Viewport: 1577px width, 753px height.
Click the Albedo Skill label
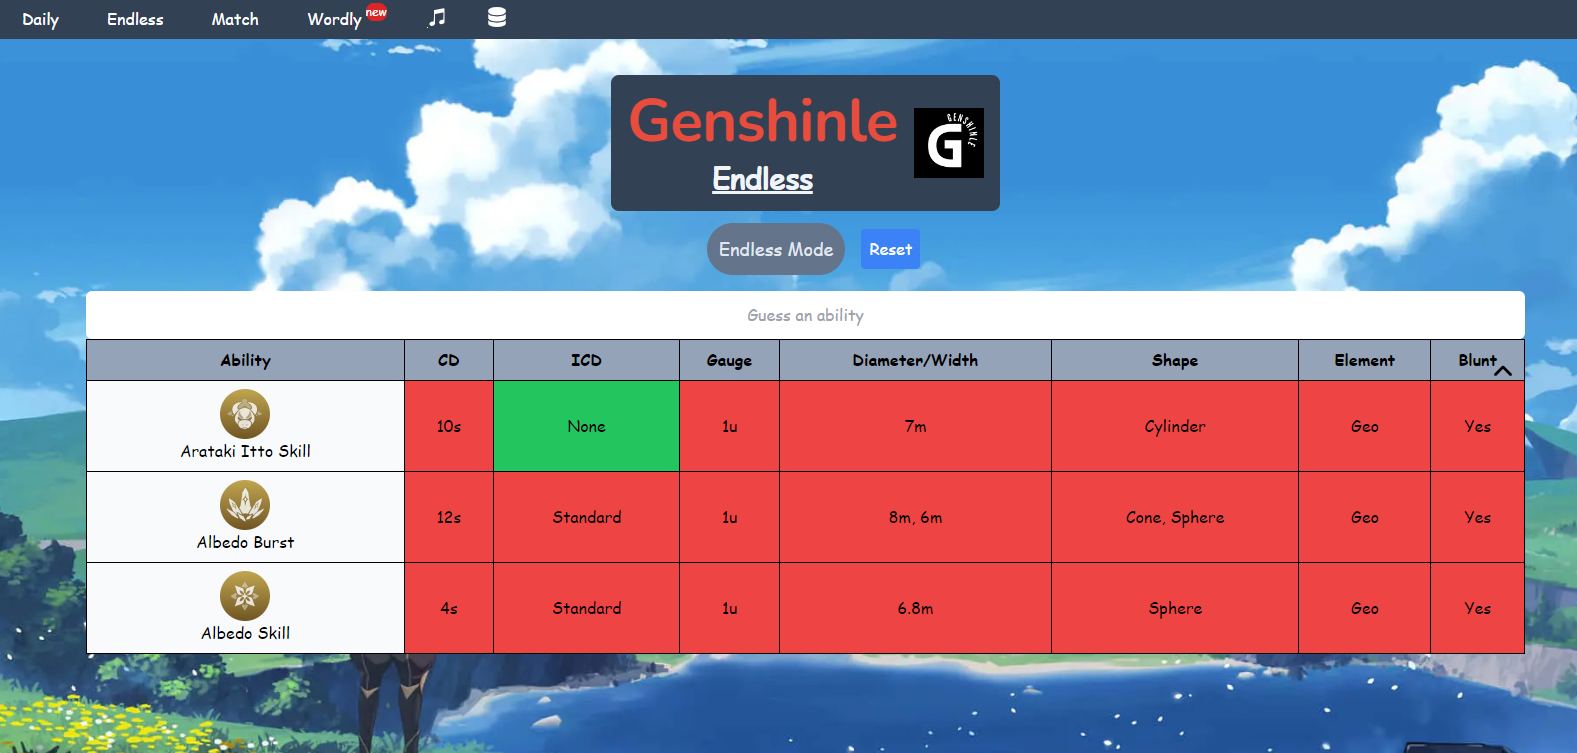(x=245, y=633)
